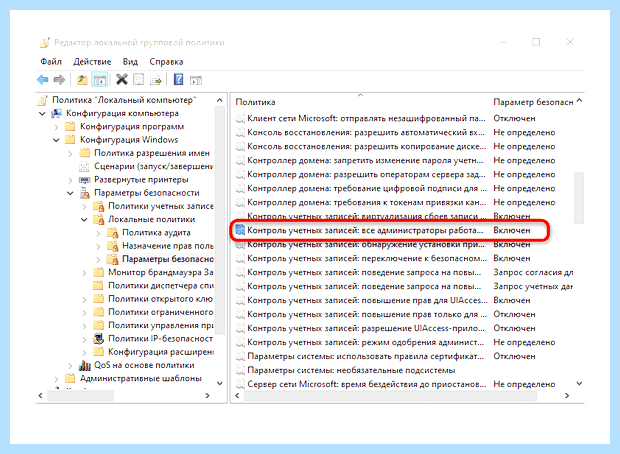620x454 pixels.
Task: Expand Политика разрешения имен in the tree
Action: pyautogui.click(x=70, y=153)
